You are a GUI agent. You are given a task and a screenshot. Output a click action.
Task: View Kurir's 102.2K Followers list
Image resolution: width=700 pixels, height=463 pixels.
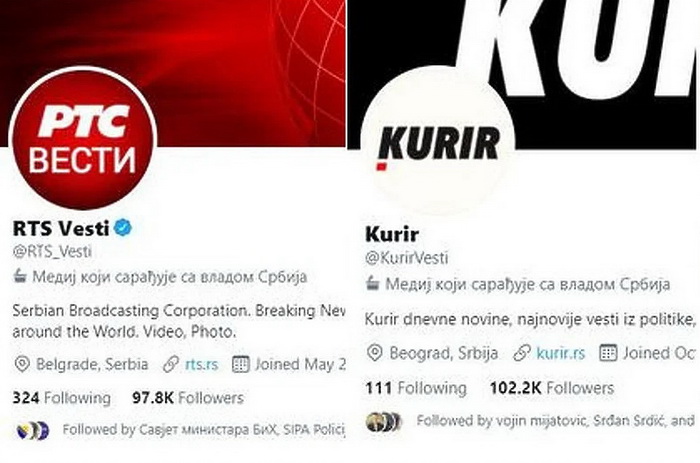552,388
